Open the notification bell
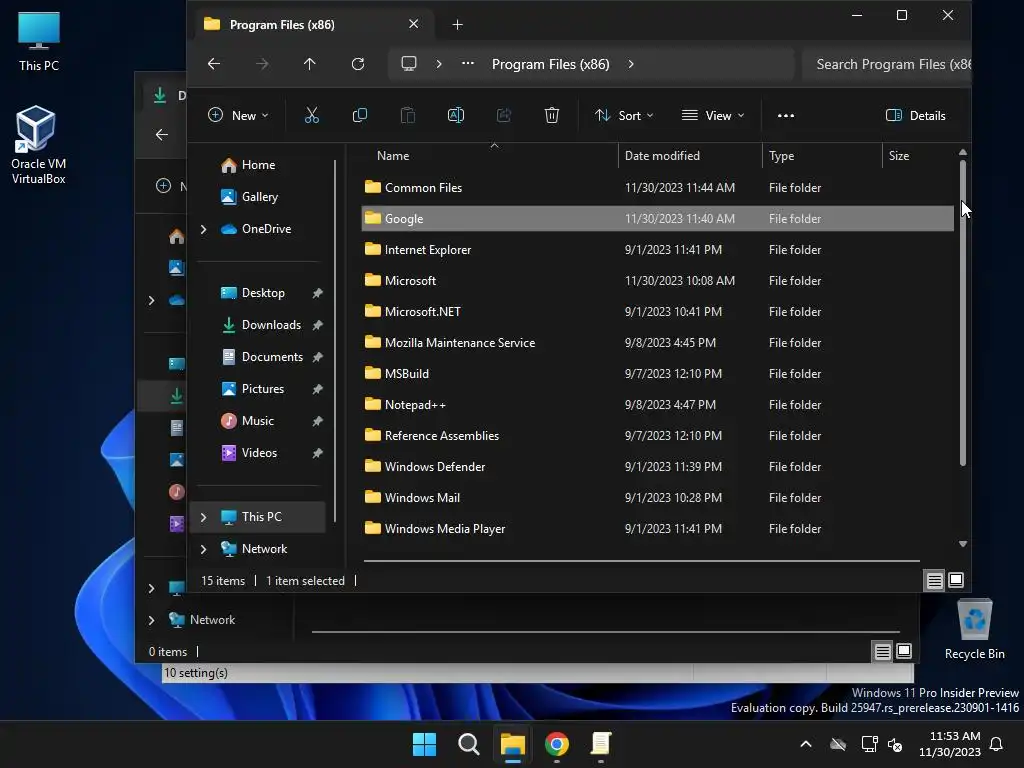This screenshot has width=1024, height=768. coord(997,744)
